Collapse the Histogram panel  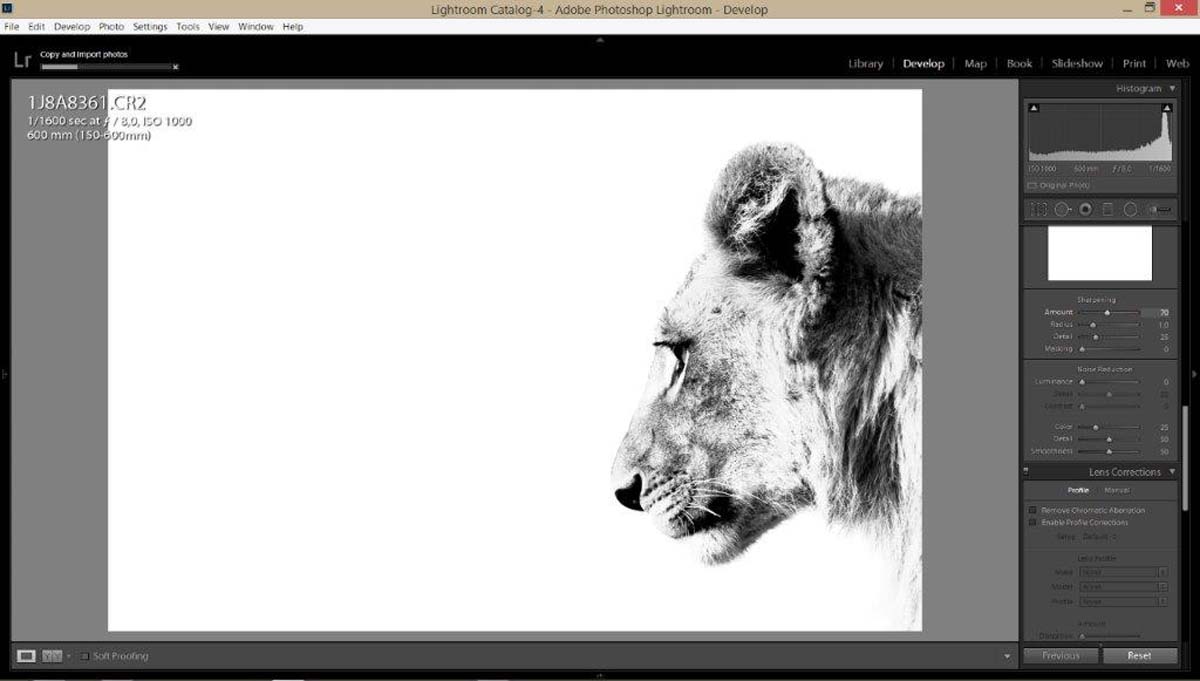(x=1173, y=89)
